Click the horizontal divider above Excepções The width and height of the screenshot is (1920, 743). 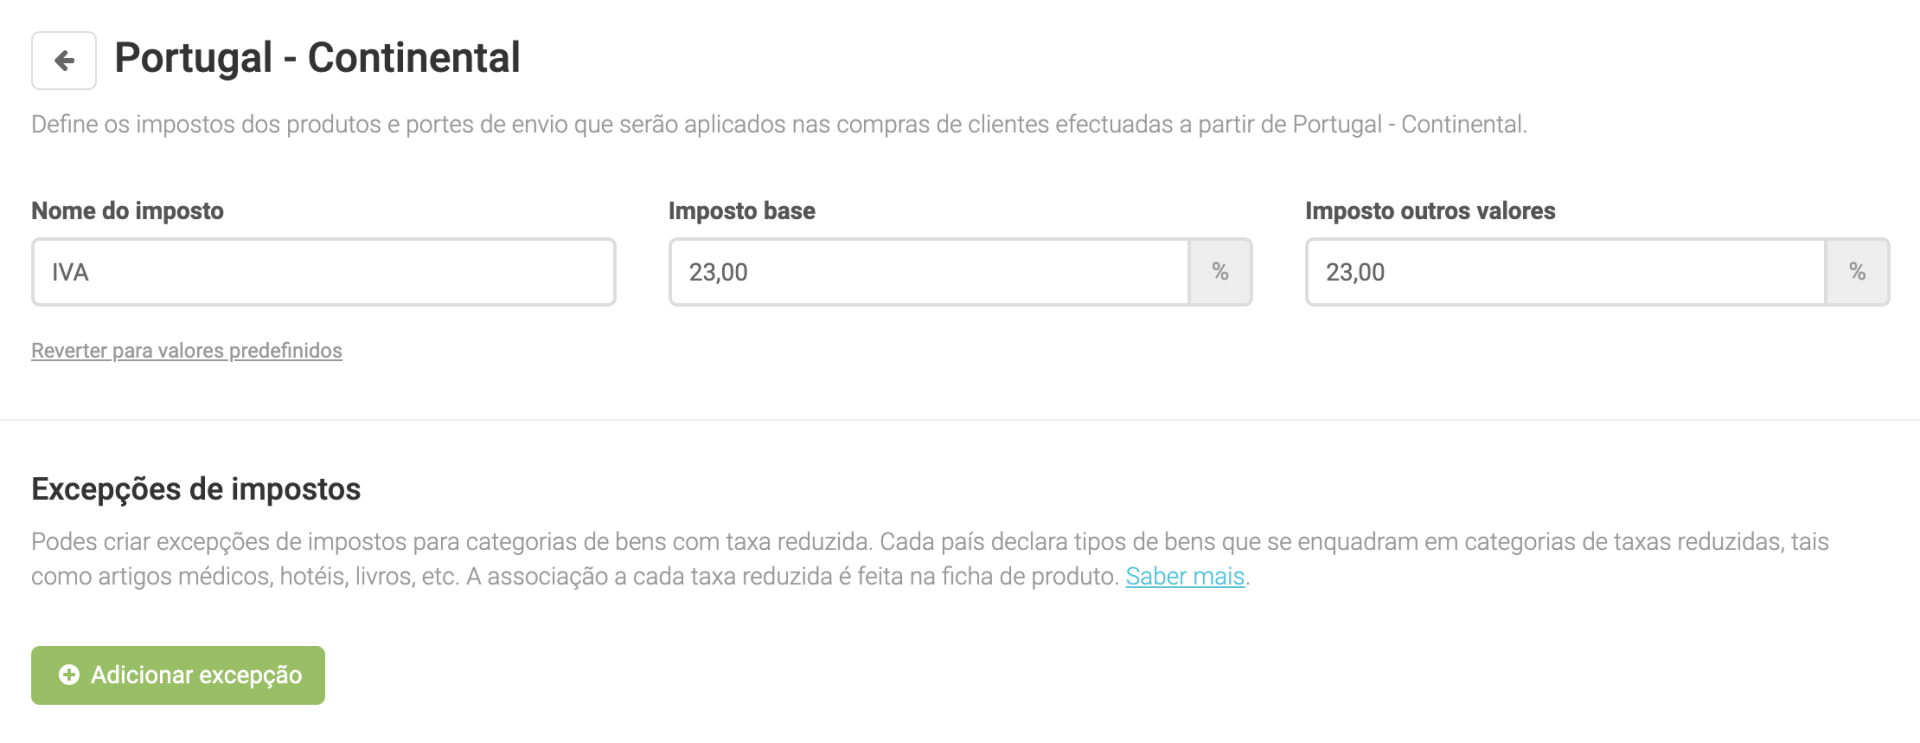click(960, 420)
